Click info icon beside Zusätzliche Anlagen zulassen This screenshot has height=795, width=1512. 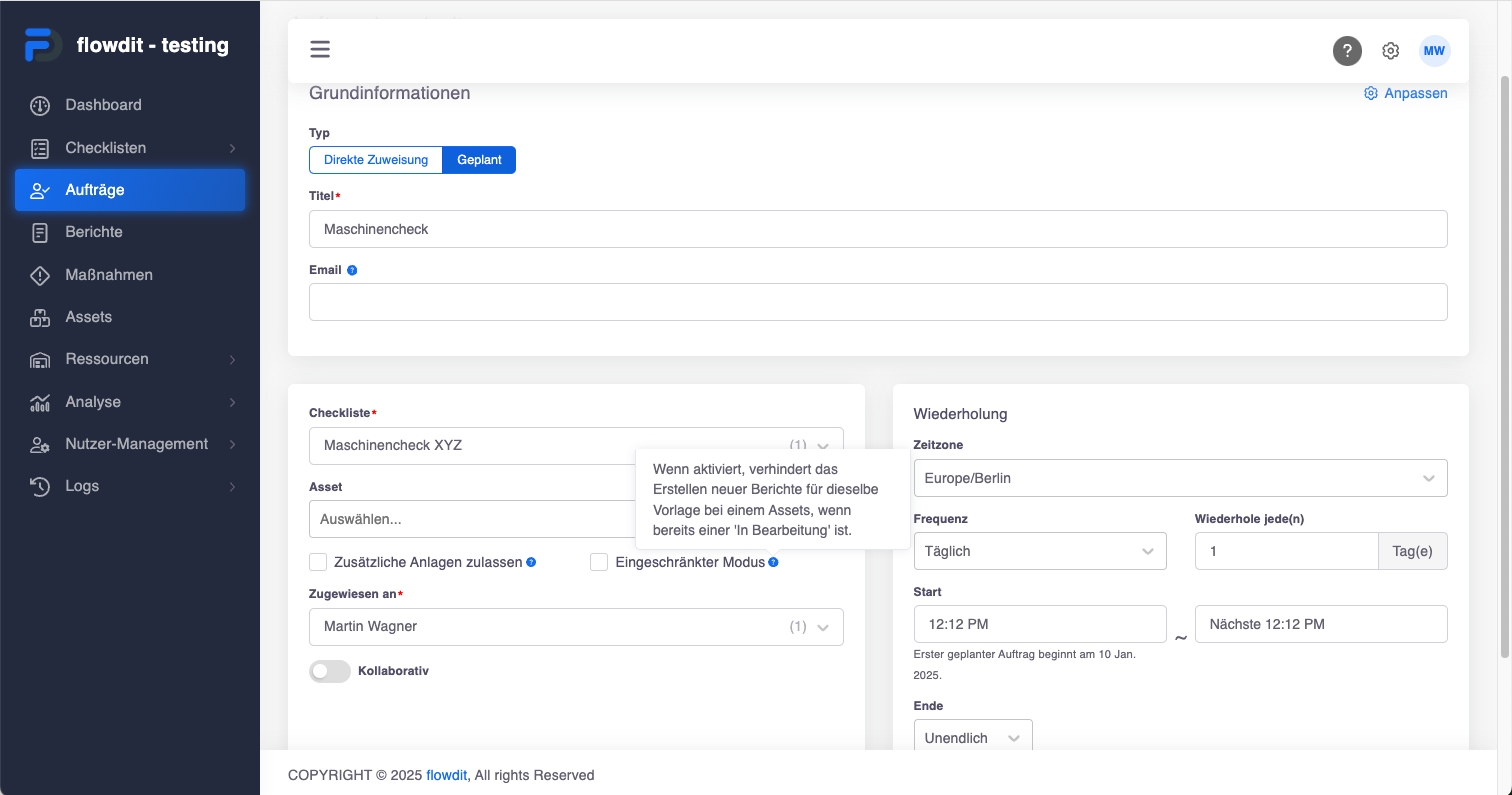531,563
